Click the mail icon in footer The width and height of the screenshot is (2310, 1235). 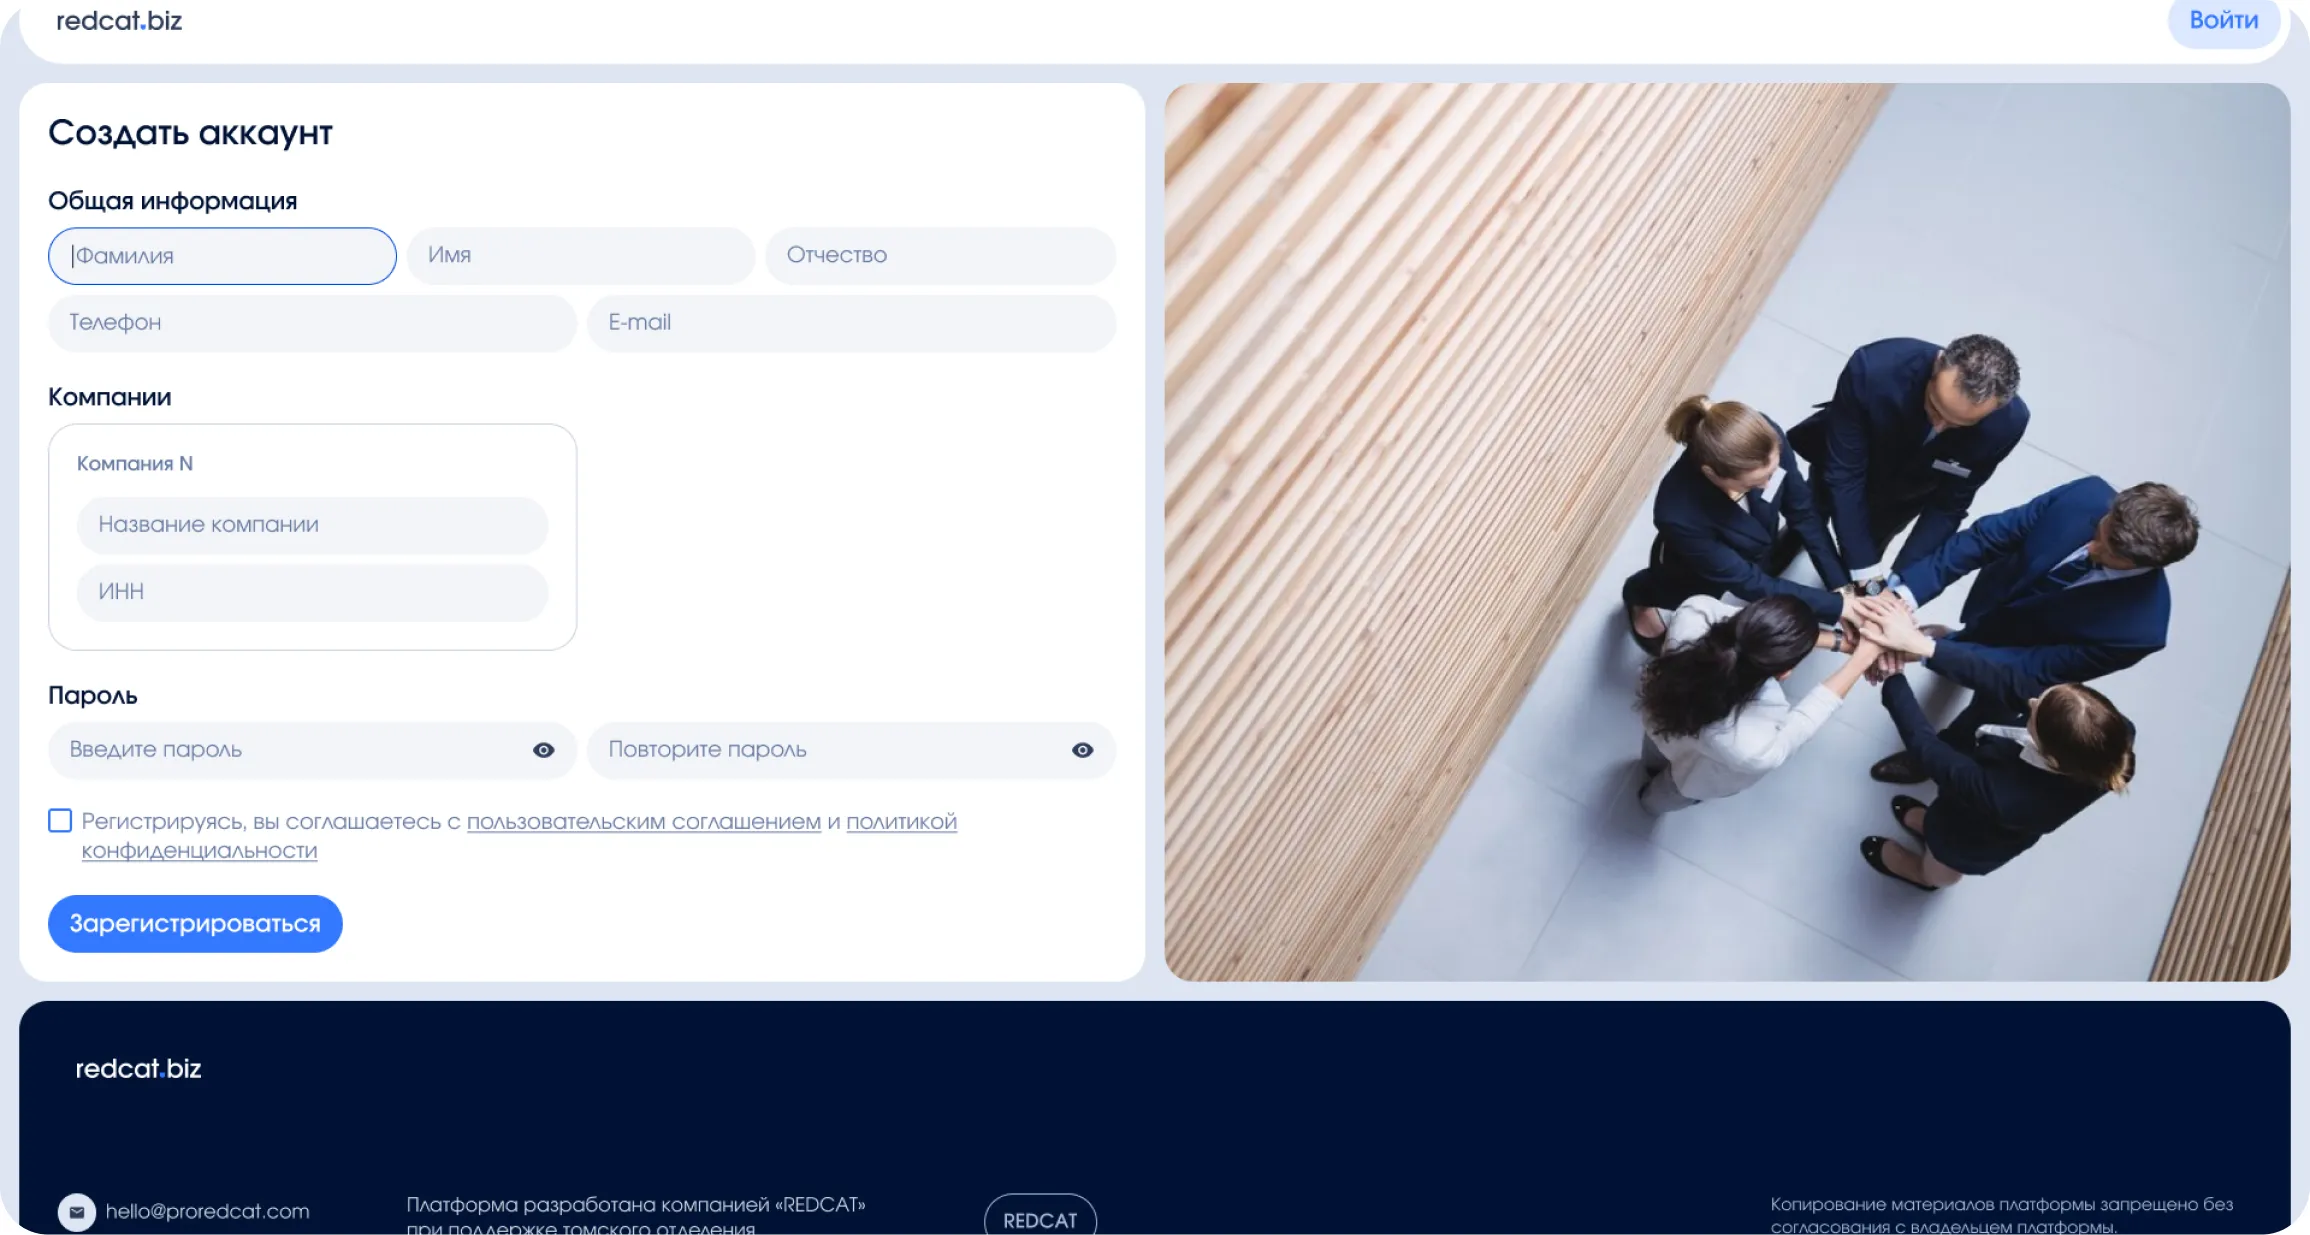pos(77,1212)
